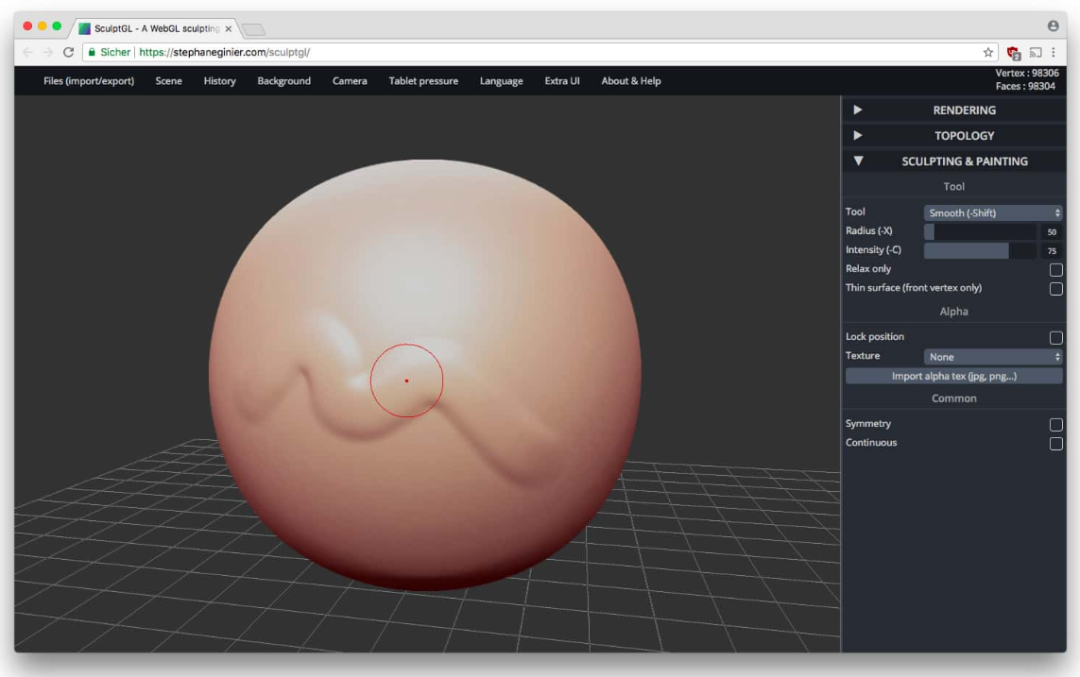This screenshot has width=1080, height=677.
Task: Reload the SculptGL page
Action: (x=63, y=52)
